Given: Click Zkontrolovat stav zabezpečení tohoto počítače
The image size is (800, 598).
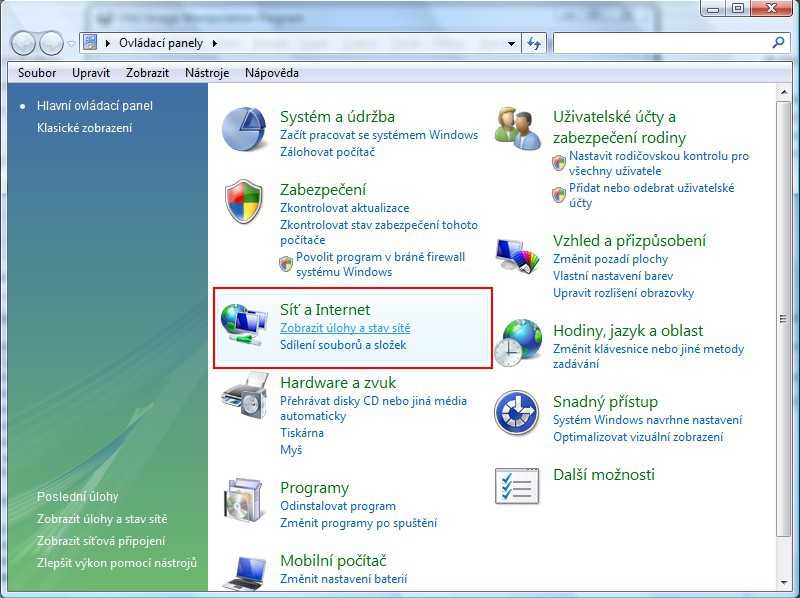Looking at the screenshot, I should [379, 232].
